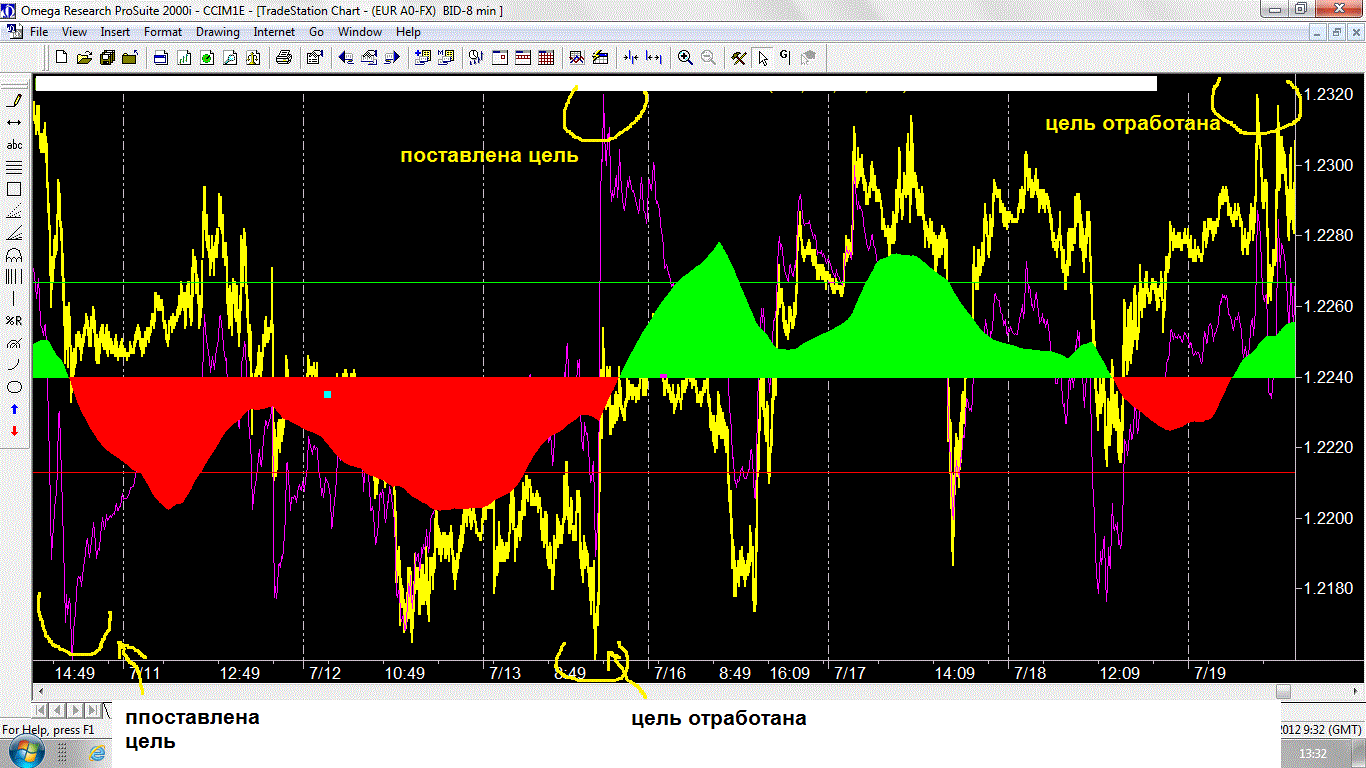Open the Drawing menu
Viewport: 1366px width, 768px height.
(x=217, y=32)
